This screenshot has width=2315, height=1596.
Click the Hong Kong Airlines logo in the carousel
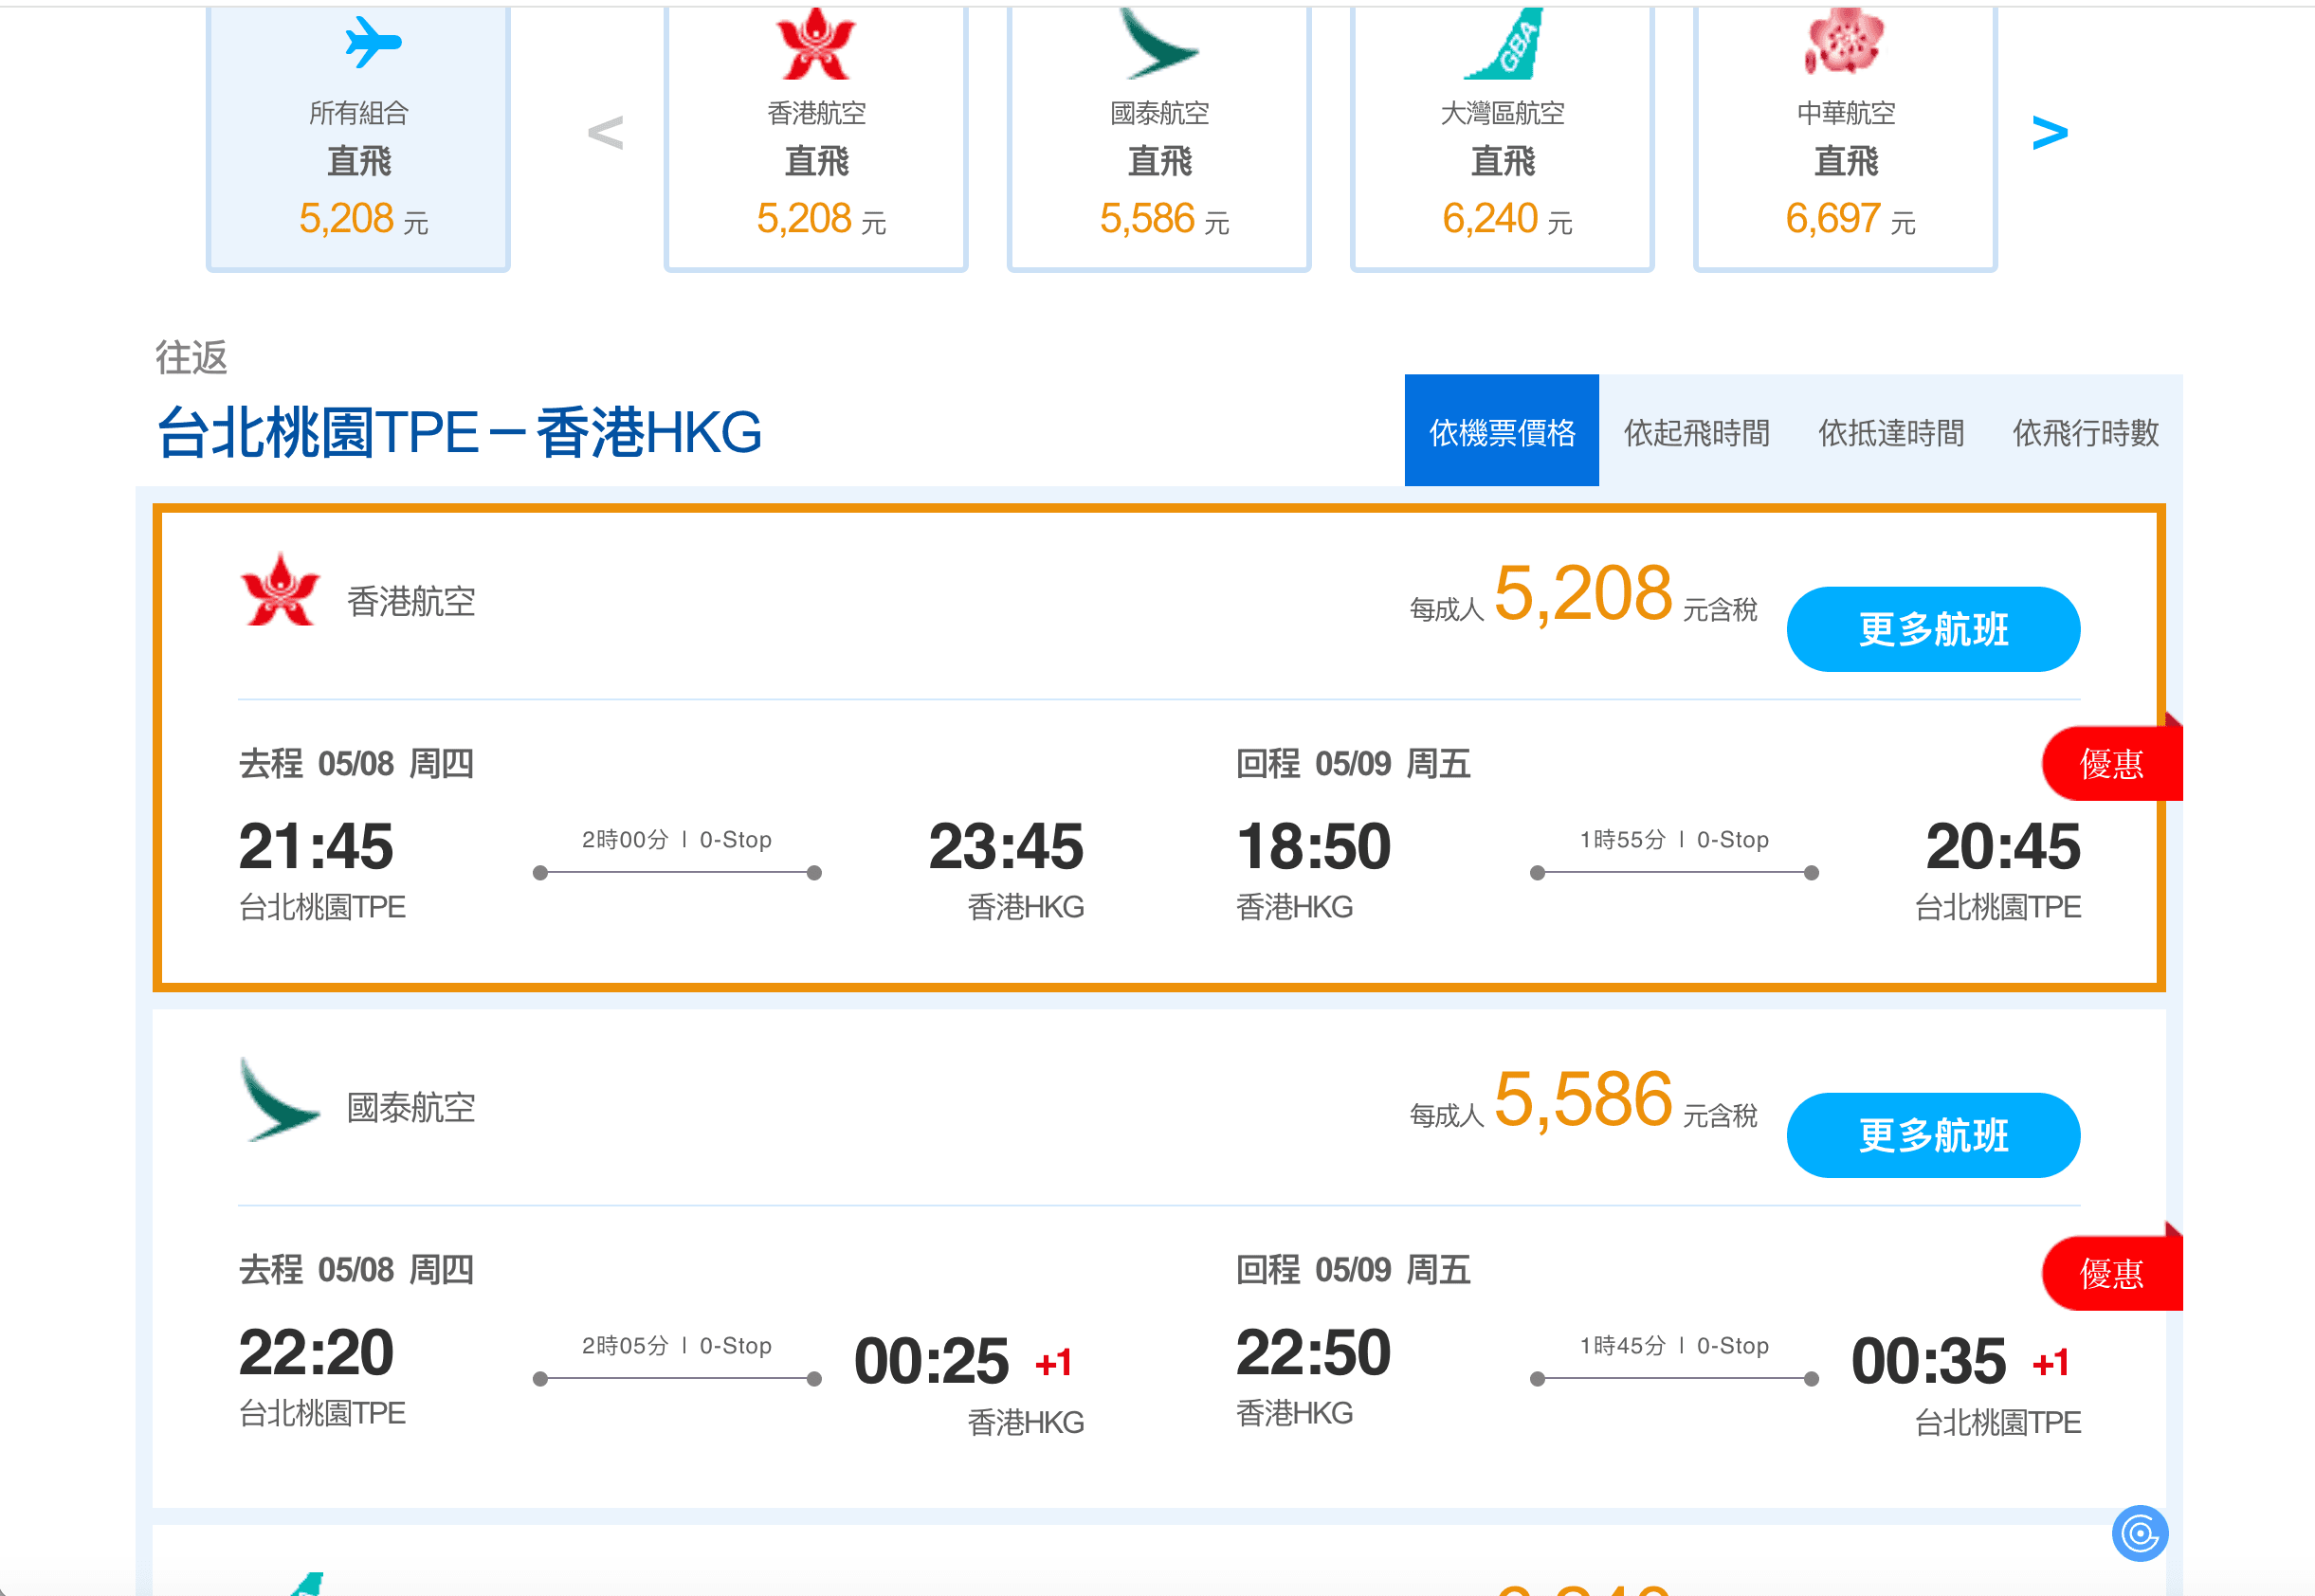(x=816, y=44)
